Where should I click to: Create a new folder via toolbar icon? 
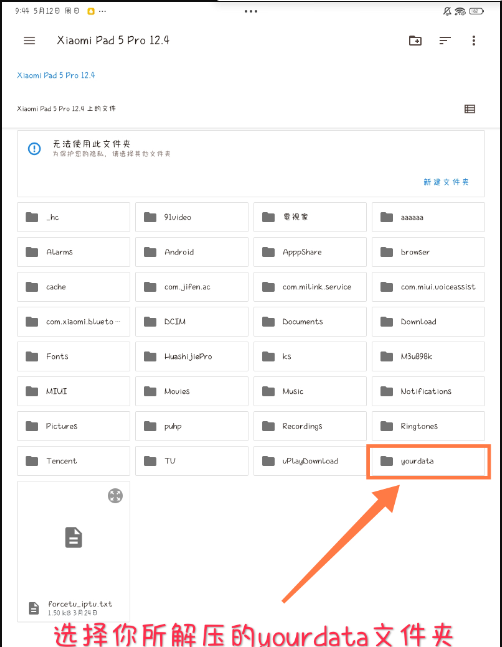[415, 40]
